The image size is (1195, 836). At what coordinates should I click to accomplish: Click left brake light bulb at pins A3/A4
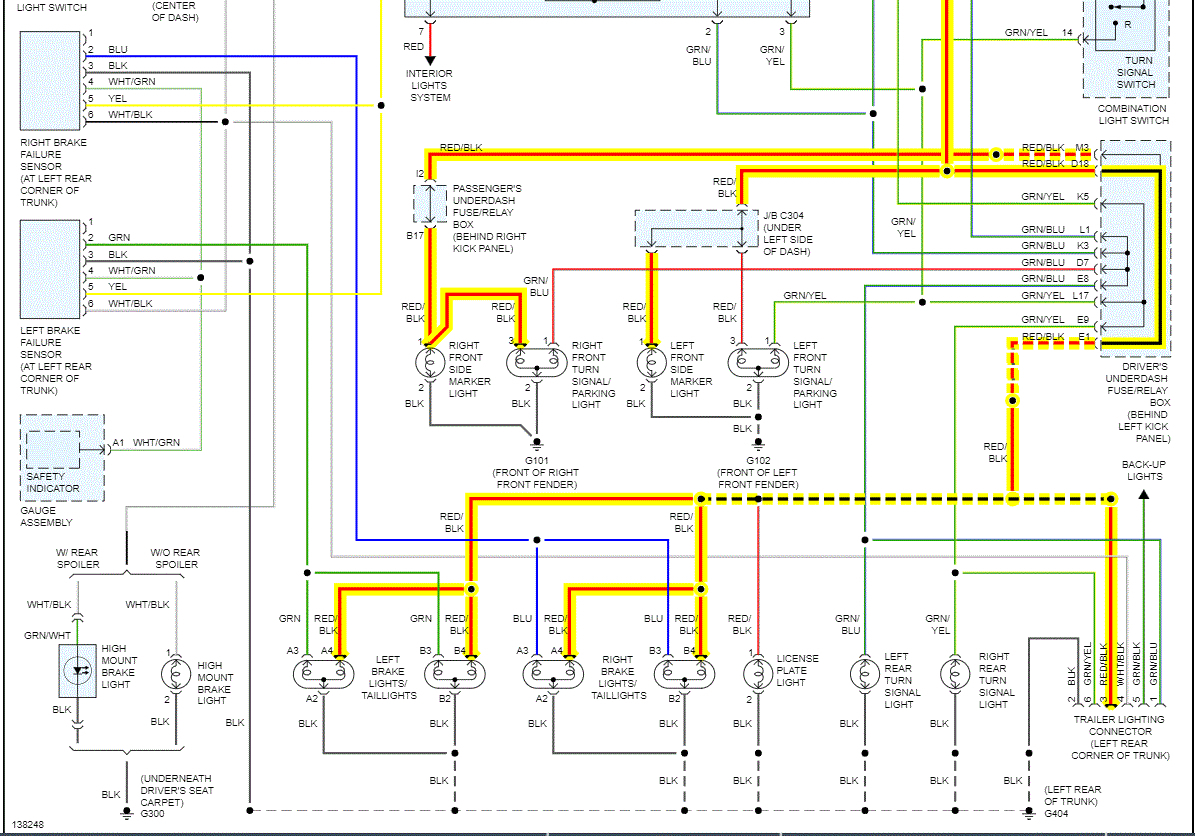(x=323, y=674)
